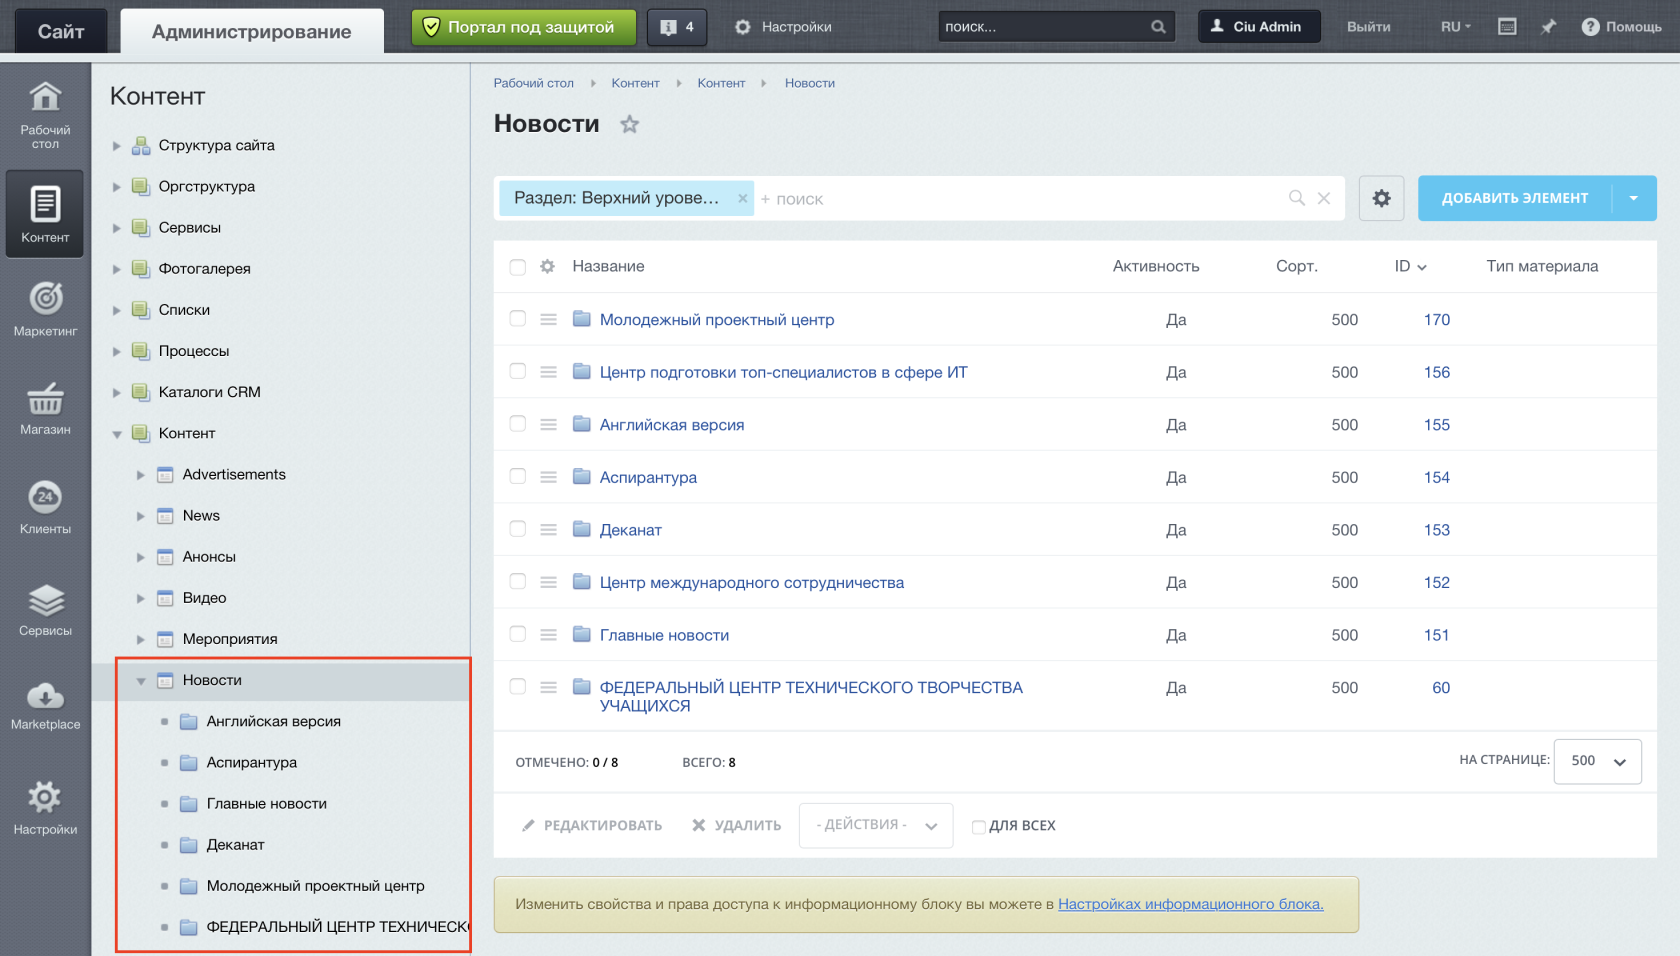Click the ДОБАВИТЬ ЭЛЕМЕНТ button

1514,198
